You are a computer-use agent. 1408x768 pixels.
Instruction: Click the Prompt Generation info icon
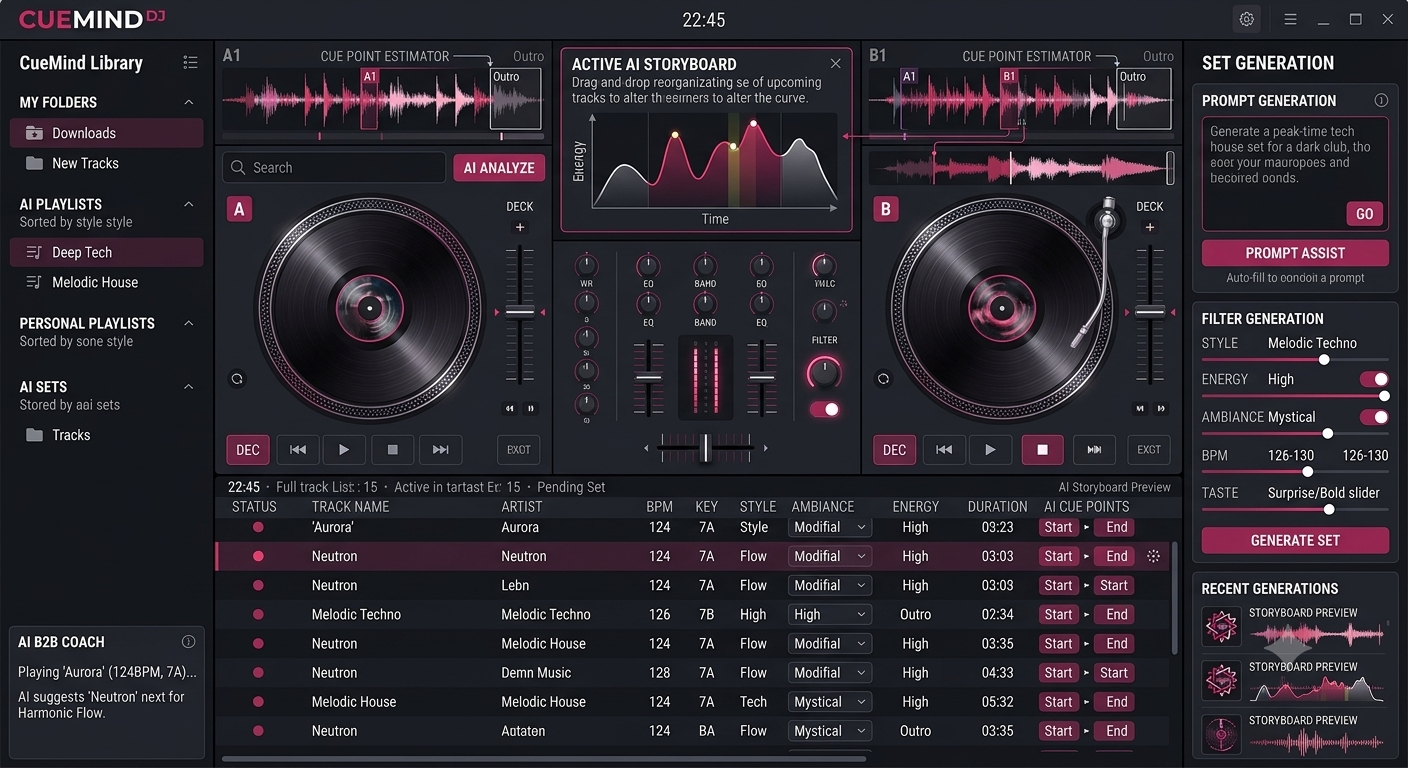coord(1381,100)
